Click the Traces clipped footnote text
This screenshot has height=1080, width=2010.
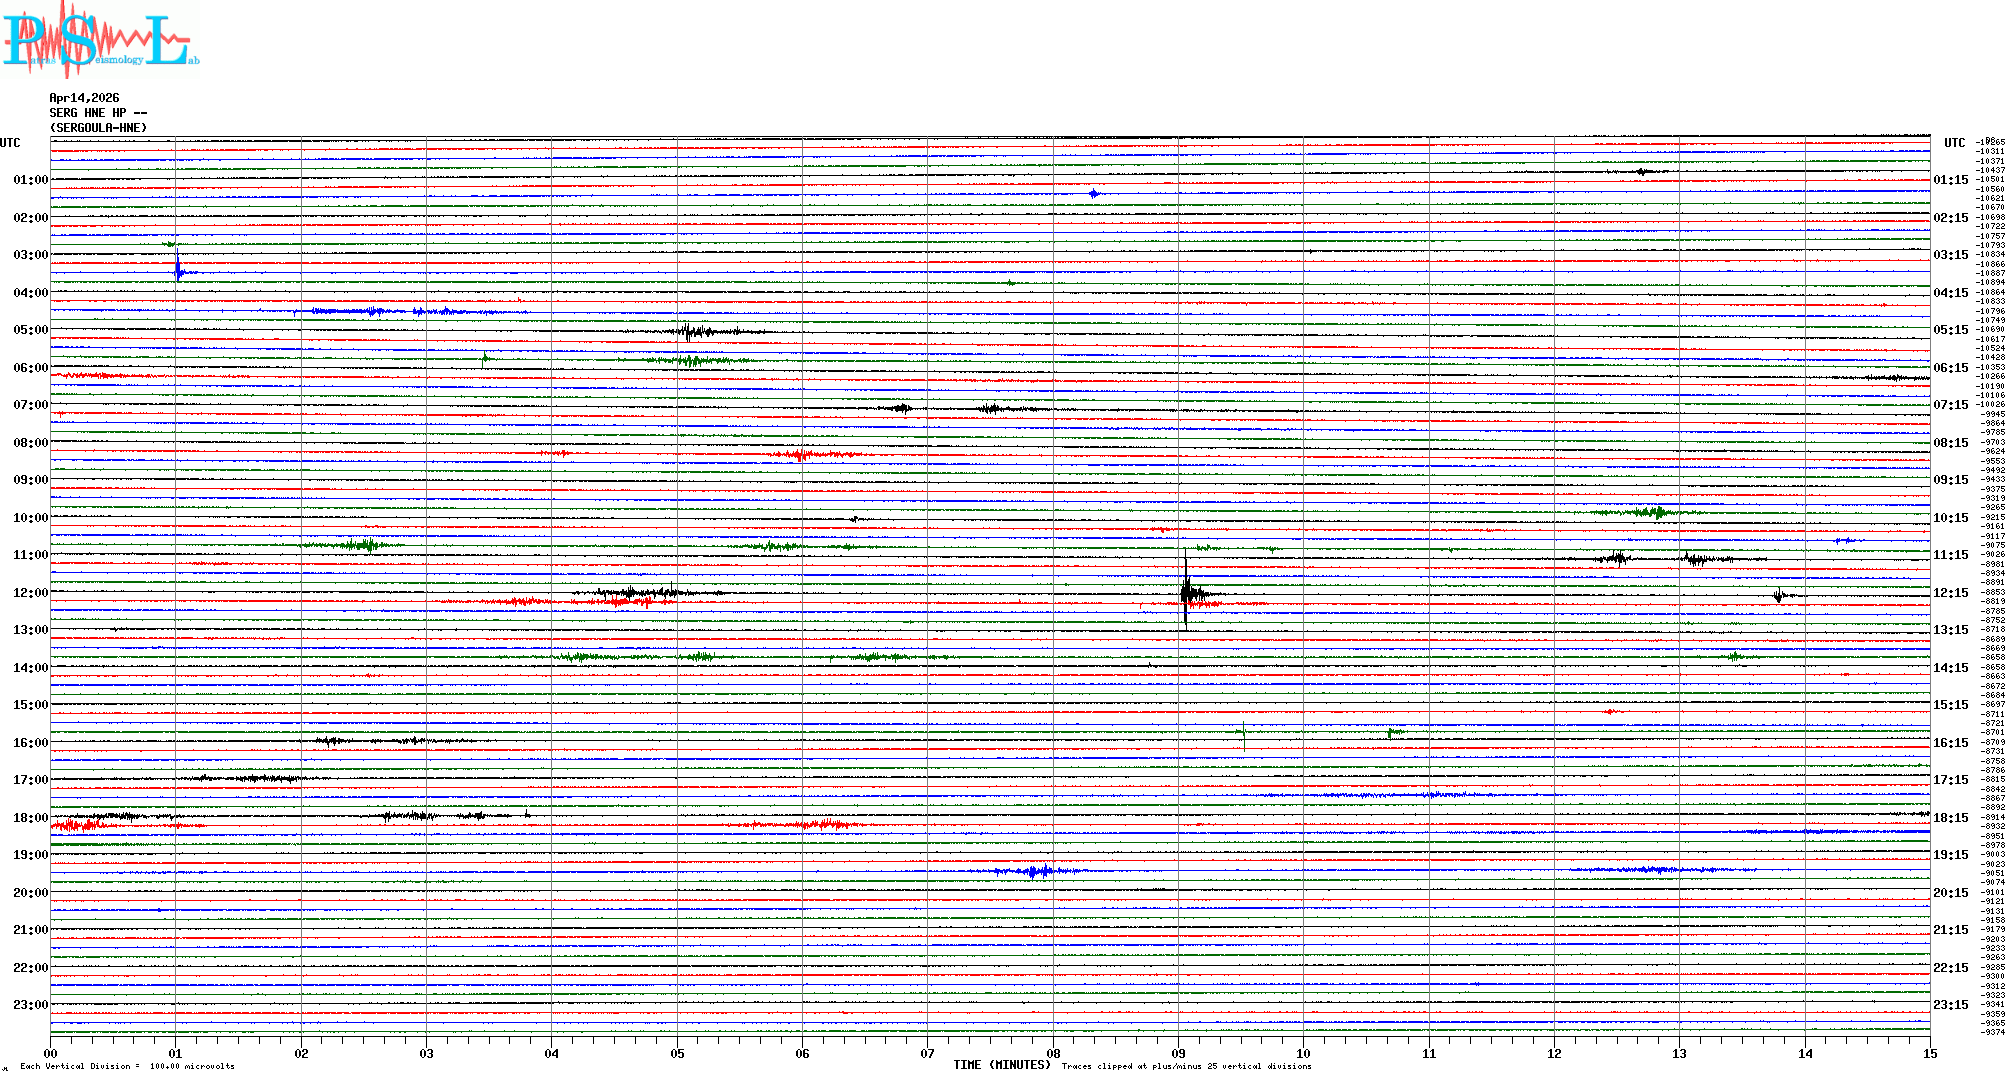[1186, 1066]
